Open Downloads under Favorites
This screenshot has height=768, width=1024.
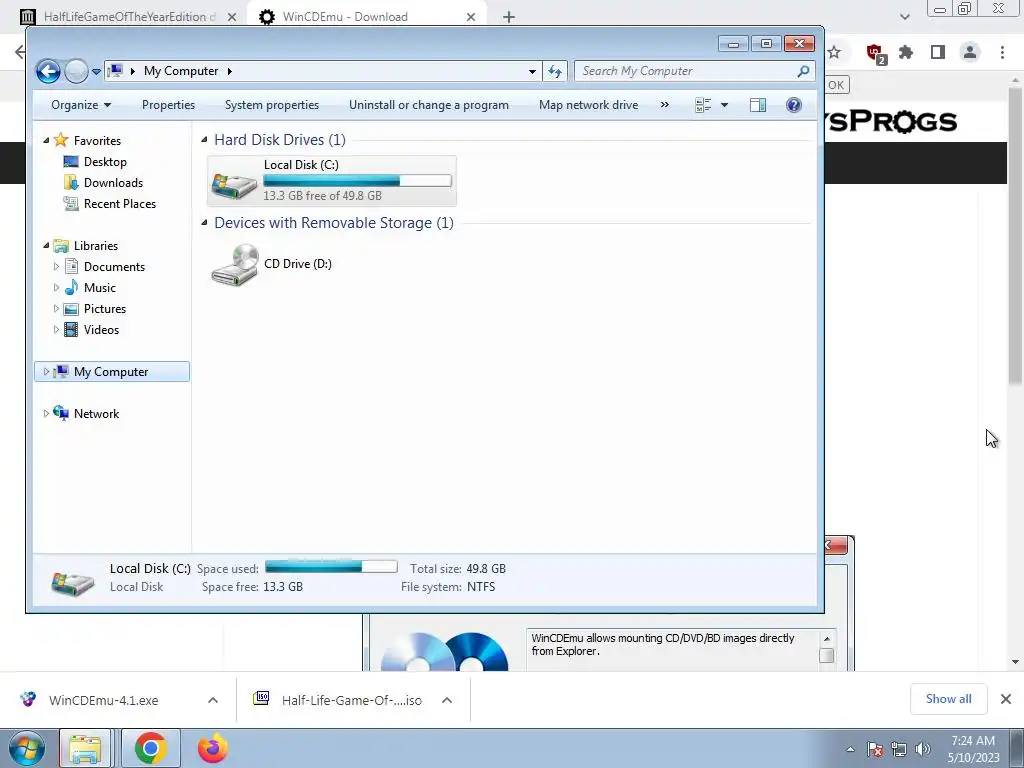(x=113, y=183)
